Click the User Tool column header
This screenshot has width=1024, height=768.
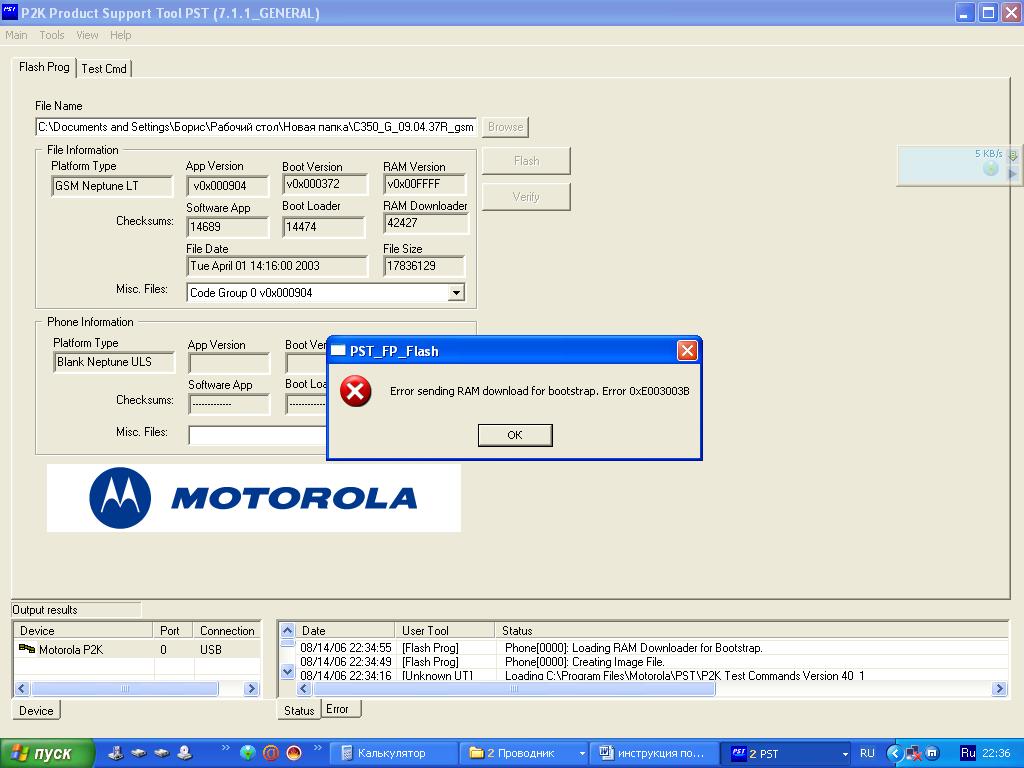tap(445, 631)
